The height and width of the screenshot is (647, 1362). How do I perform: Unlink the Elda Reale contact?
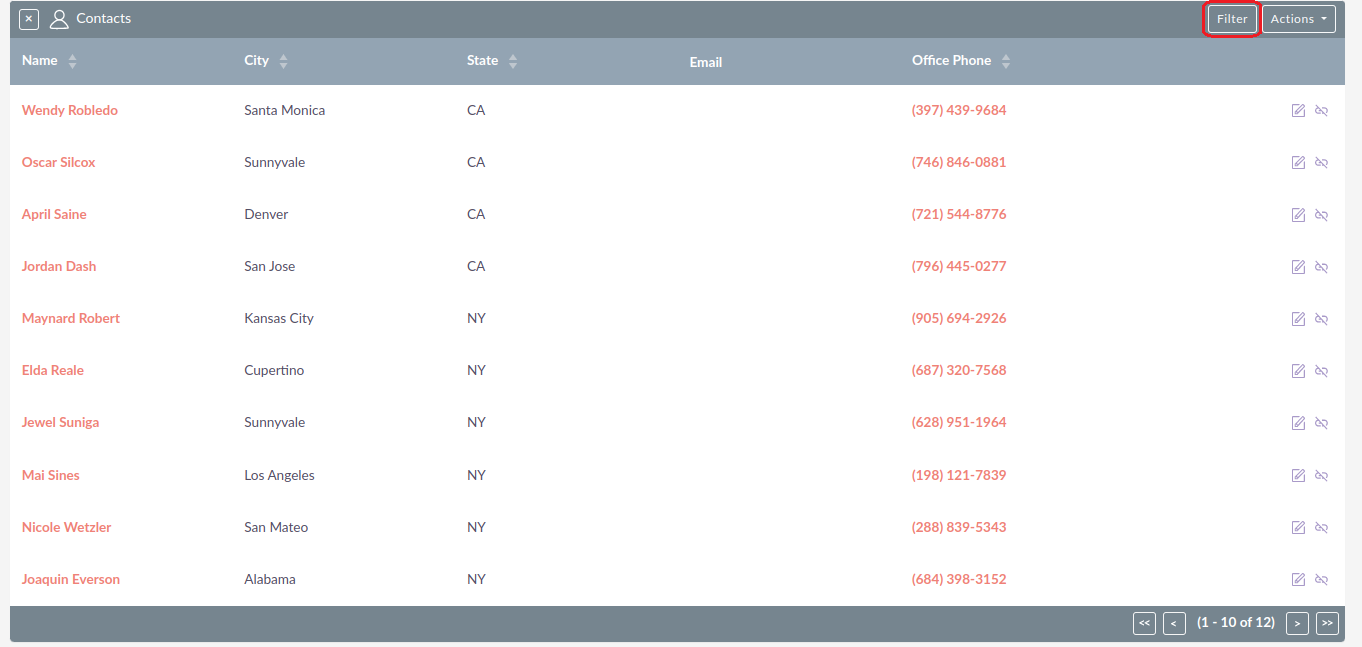click(x=1321, y=371)
